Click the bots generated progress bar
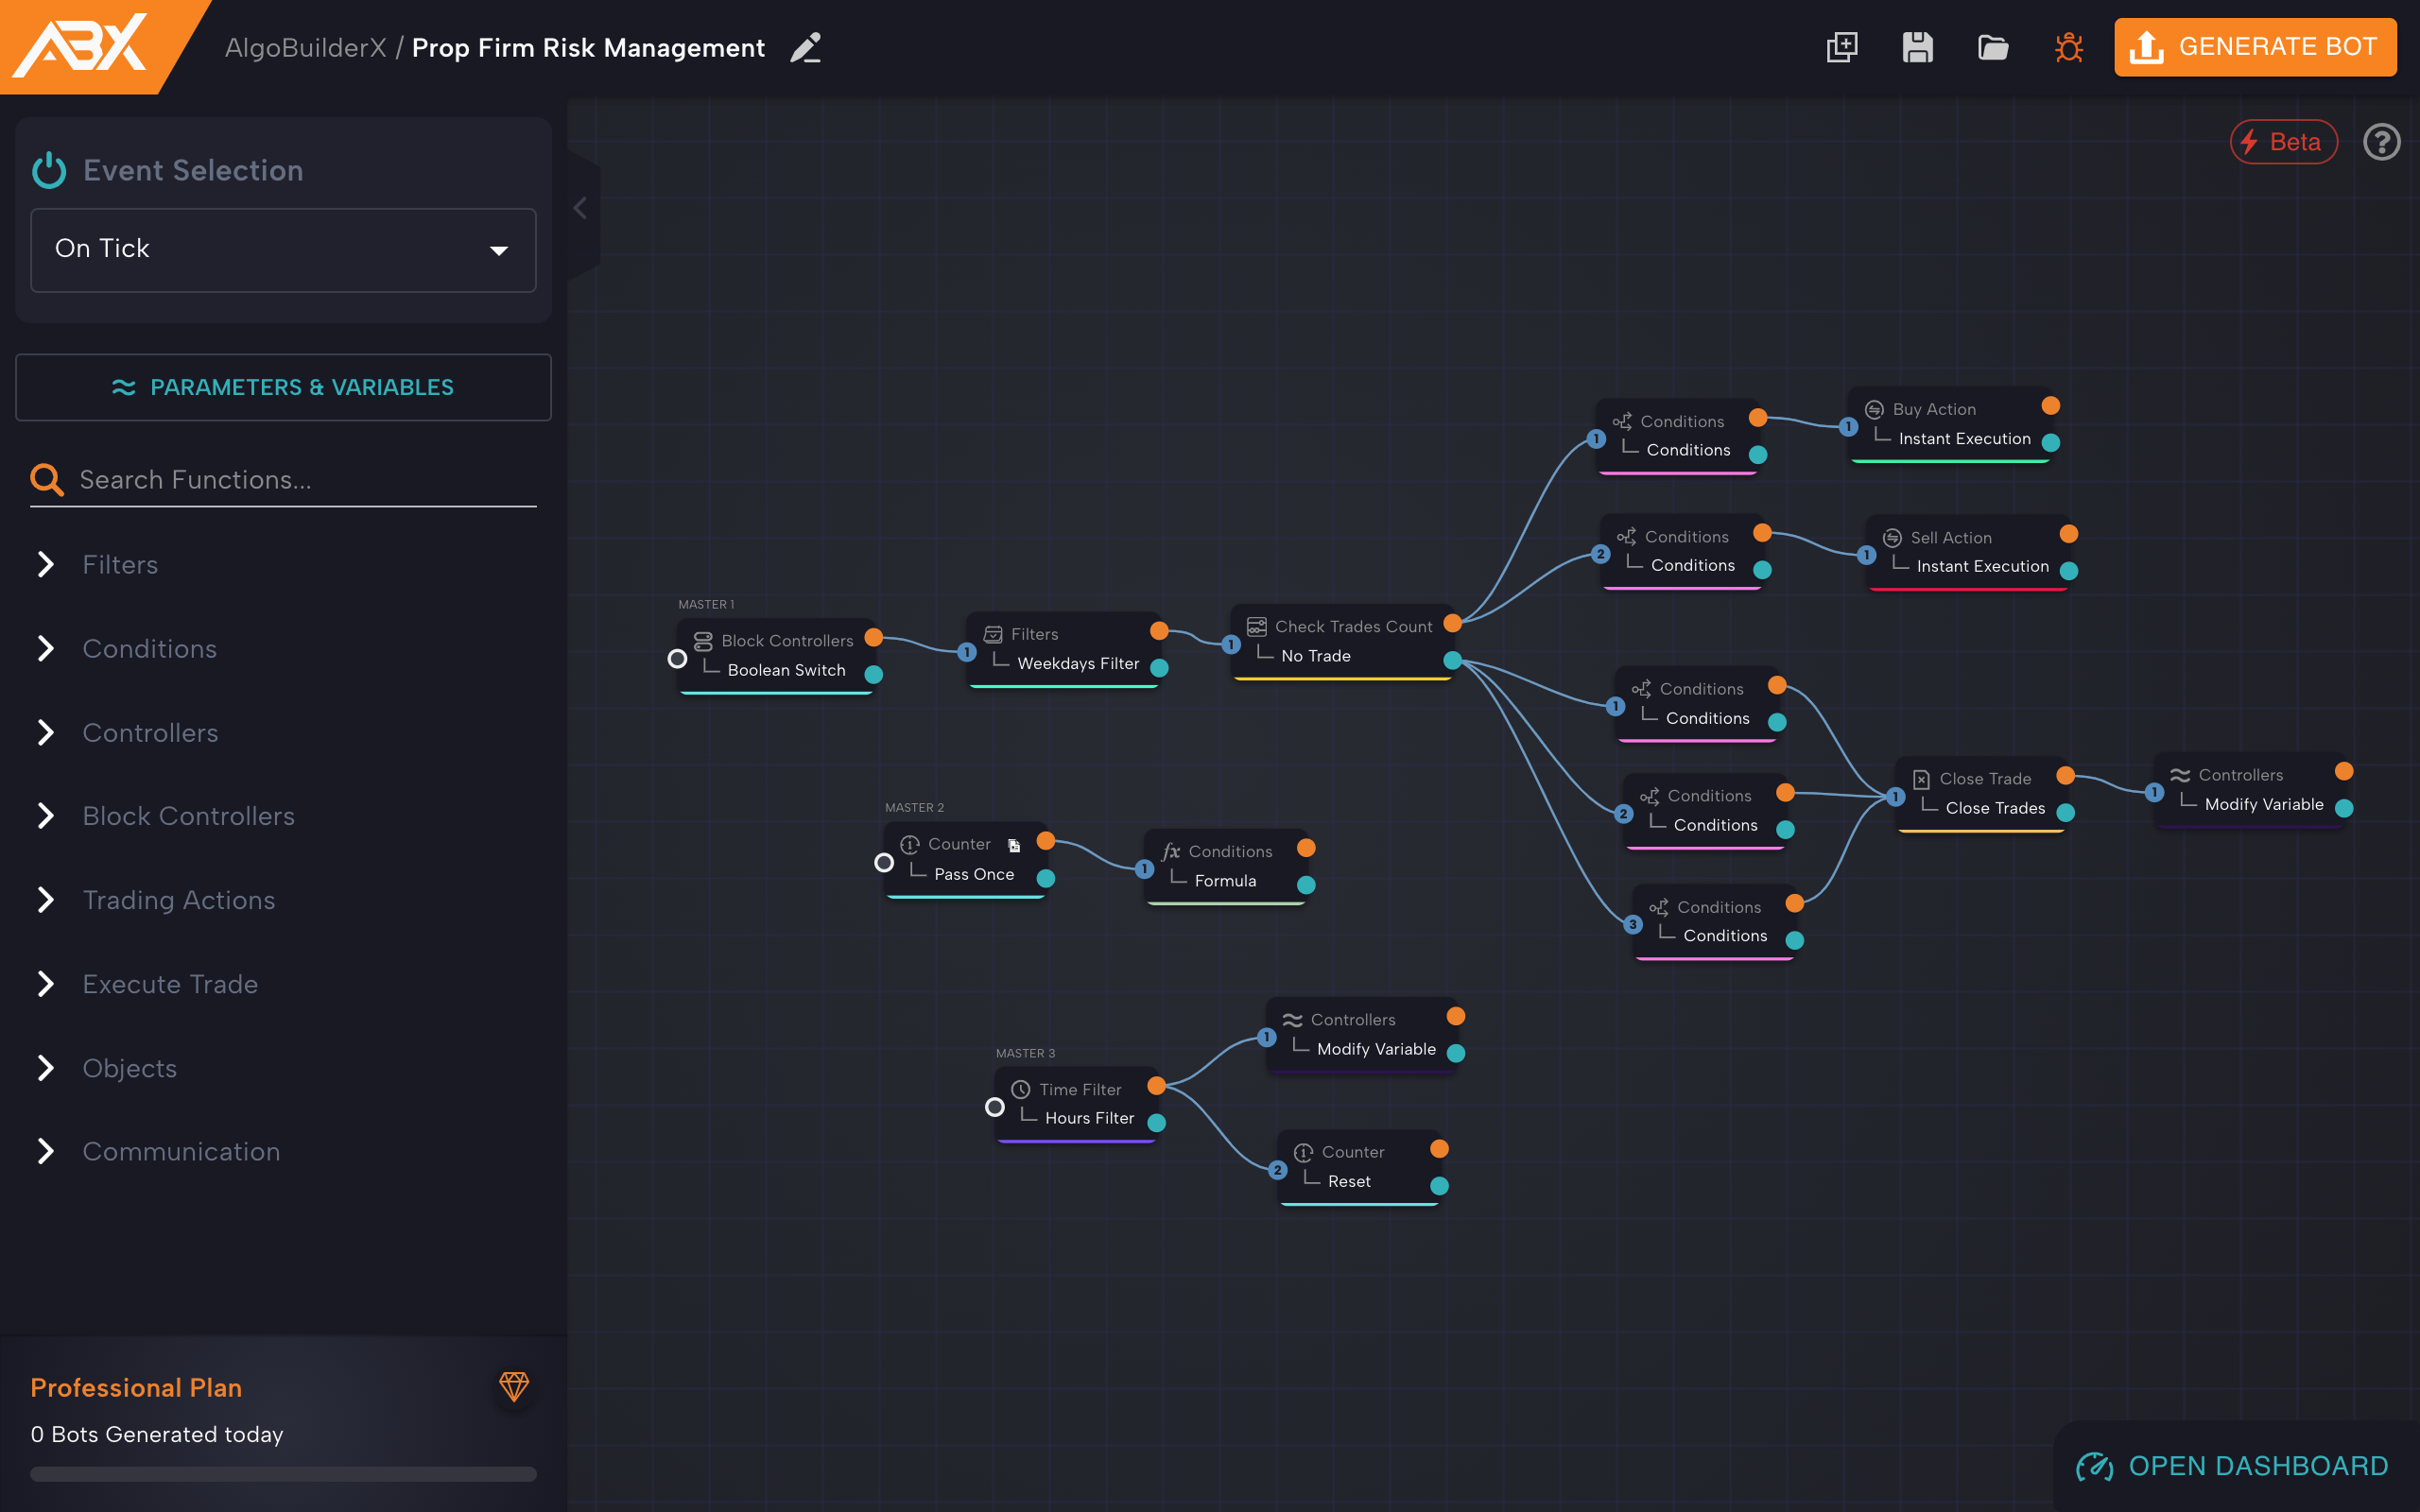Viewport: 2420px width, 1512px height. pyautogui.click(x=283, y=1473)
